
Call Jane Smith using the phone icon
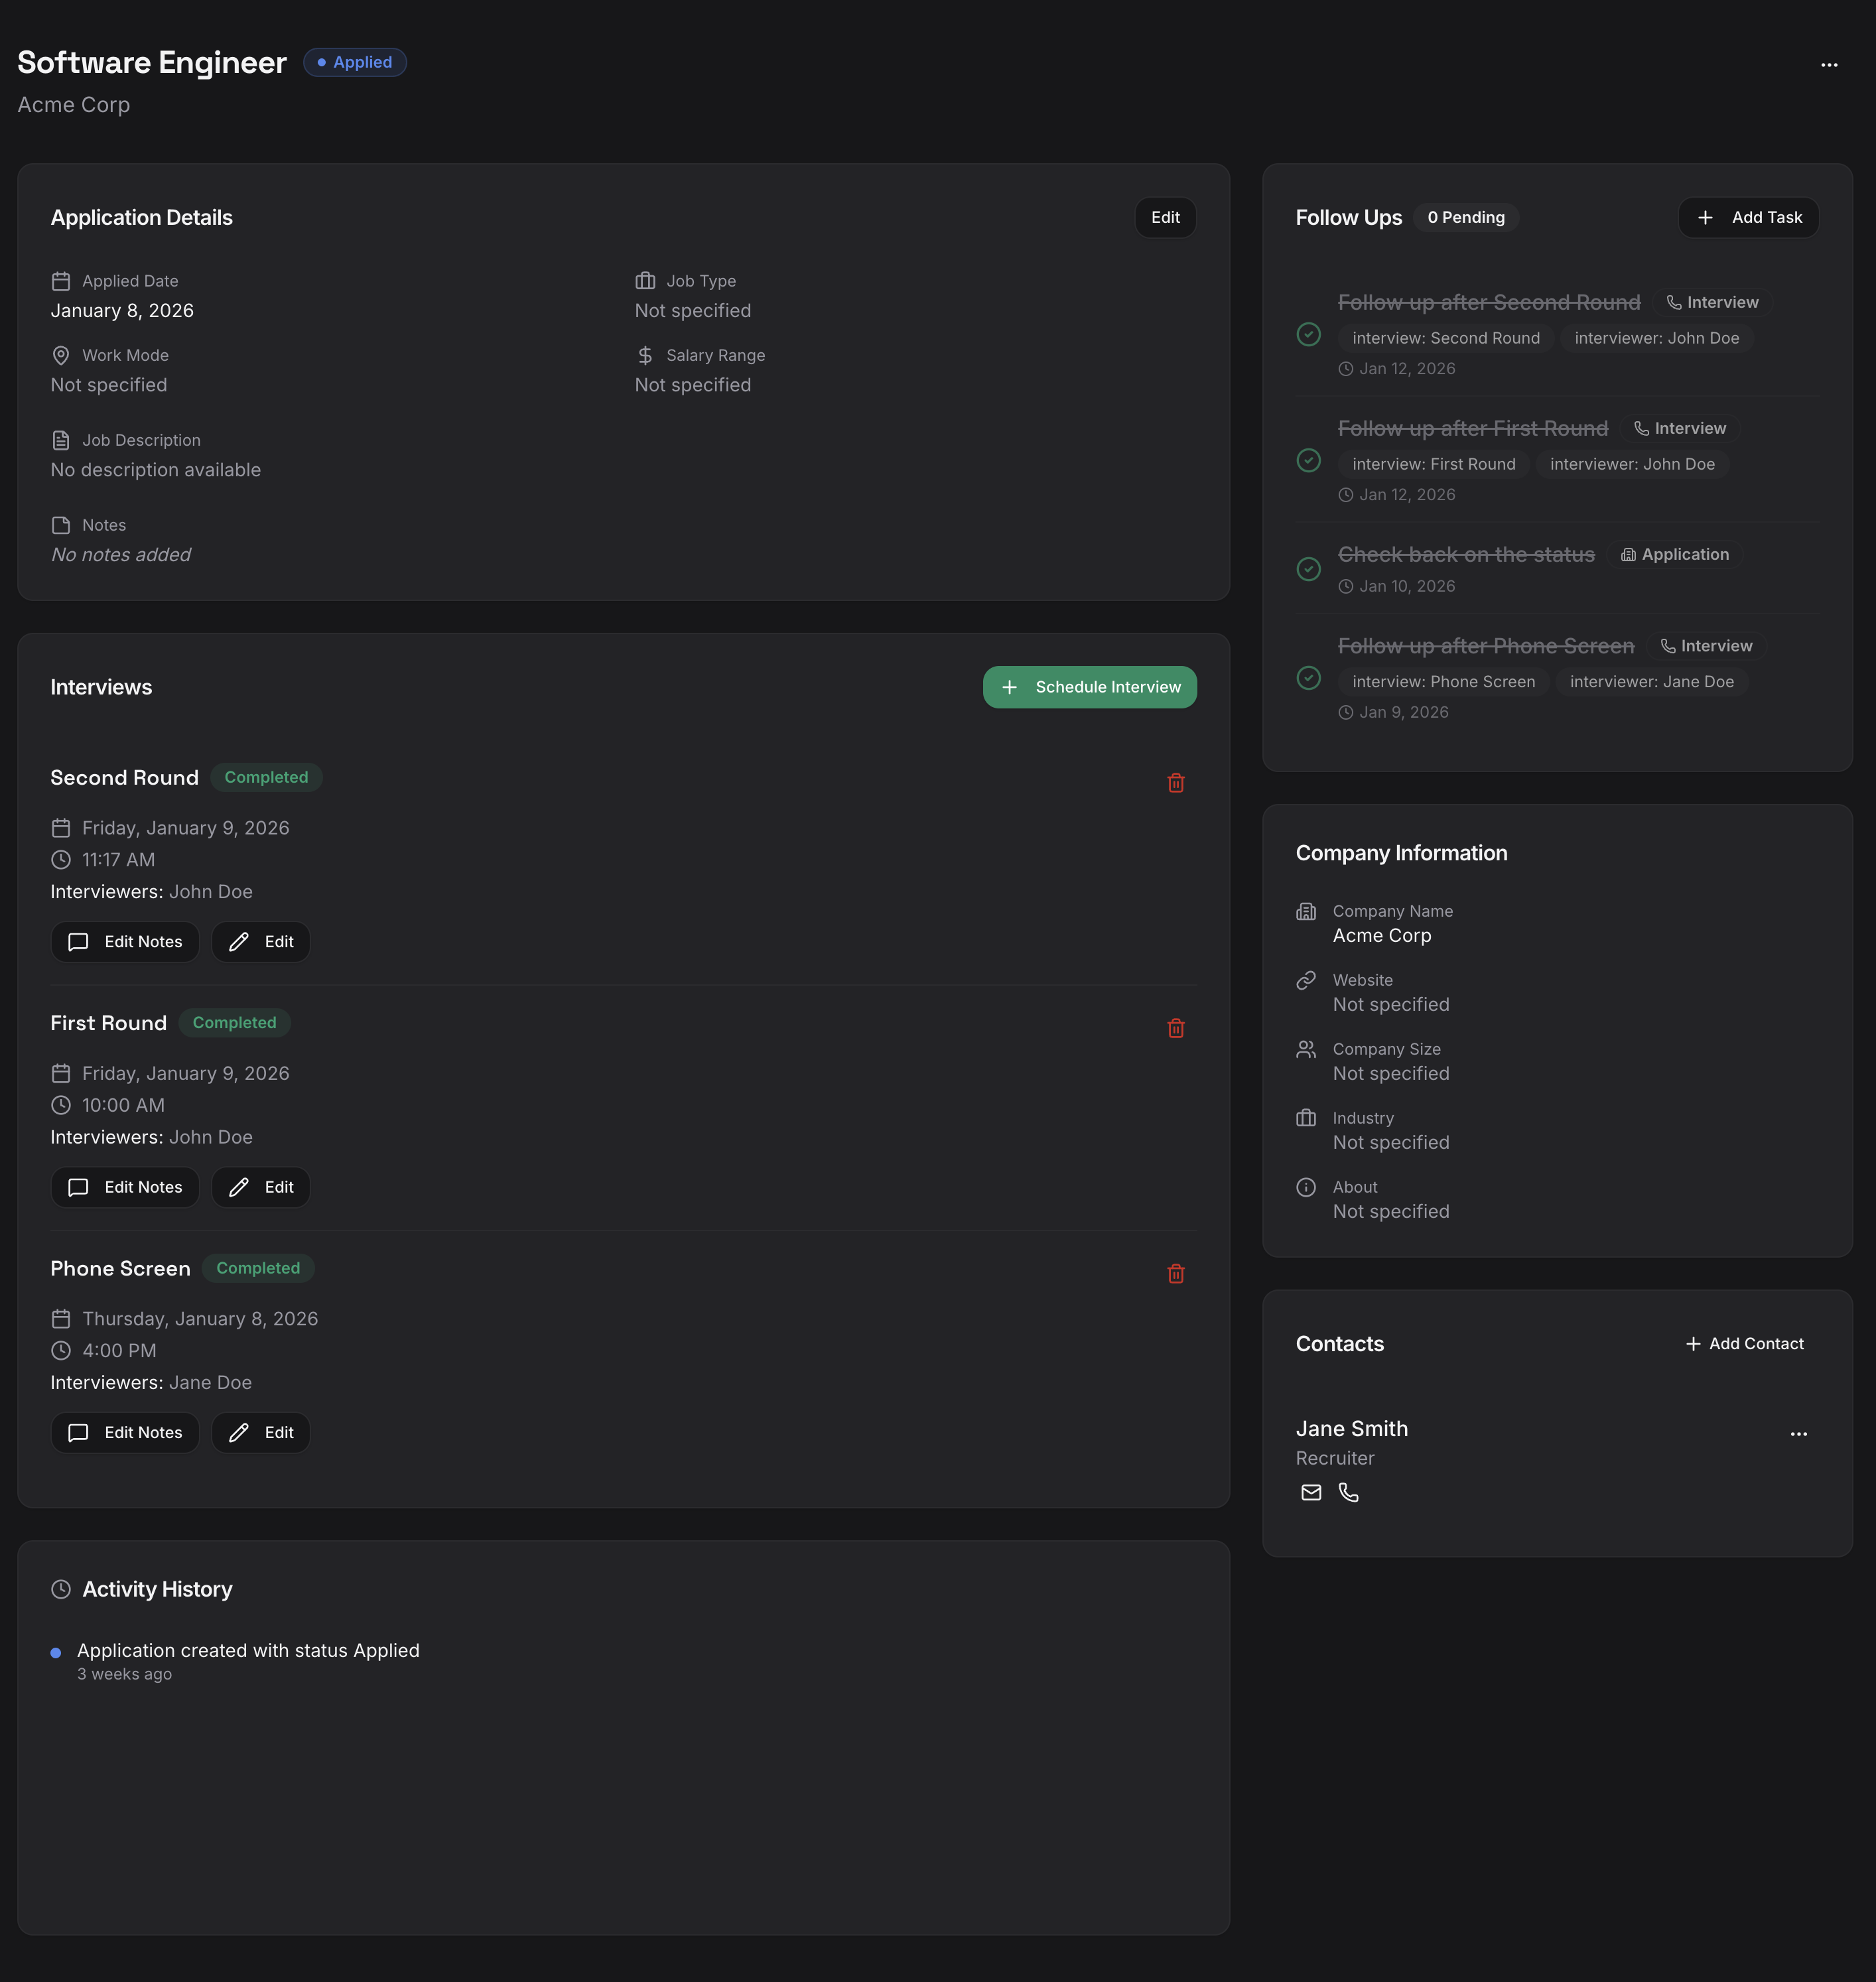pos(1349,1492)
